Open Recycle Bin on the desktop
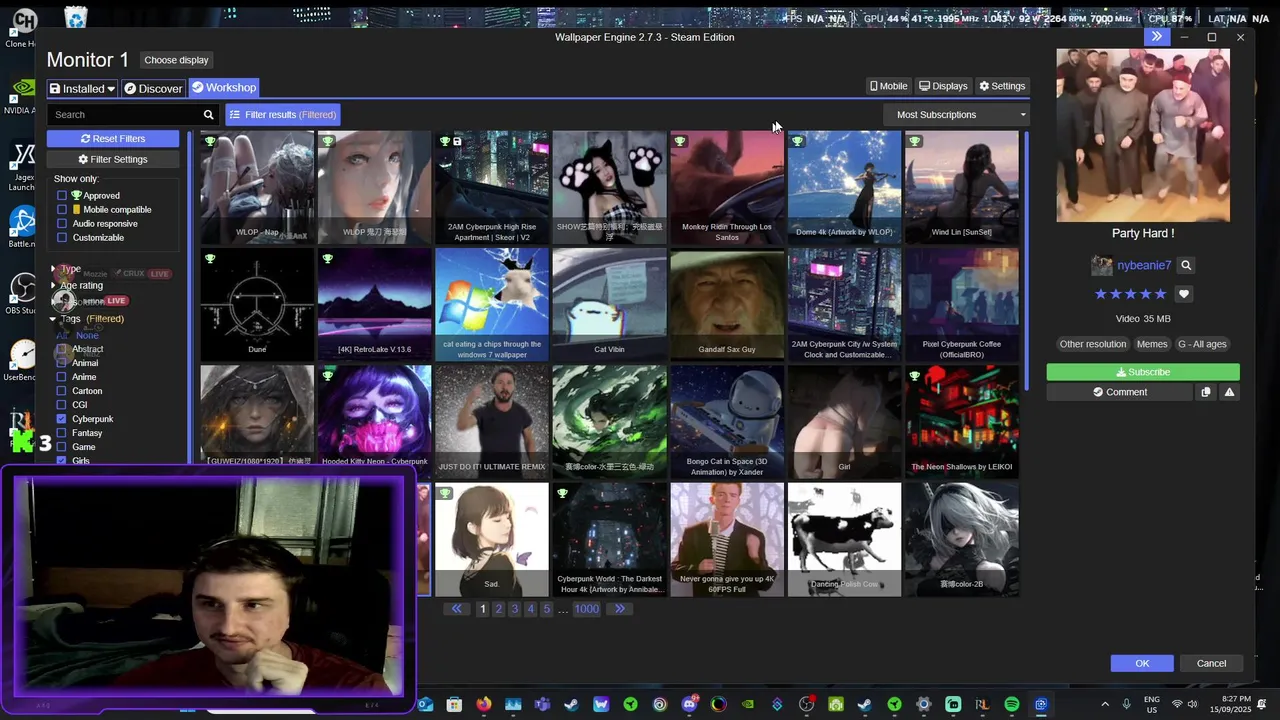This screenshot has width=1280, height=720. pos(75,17)
